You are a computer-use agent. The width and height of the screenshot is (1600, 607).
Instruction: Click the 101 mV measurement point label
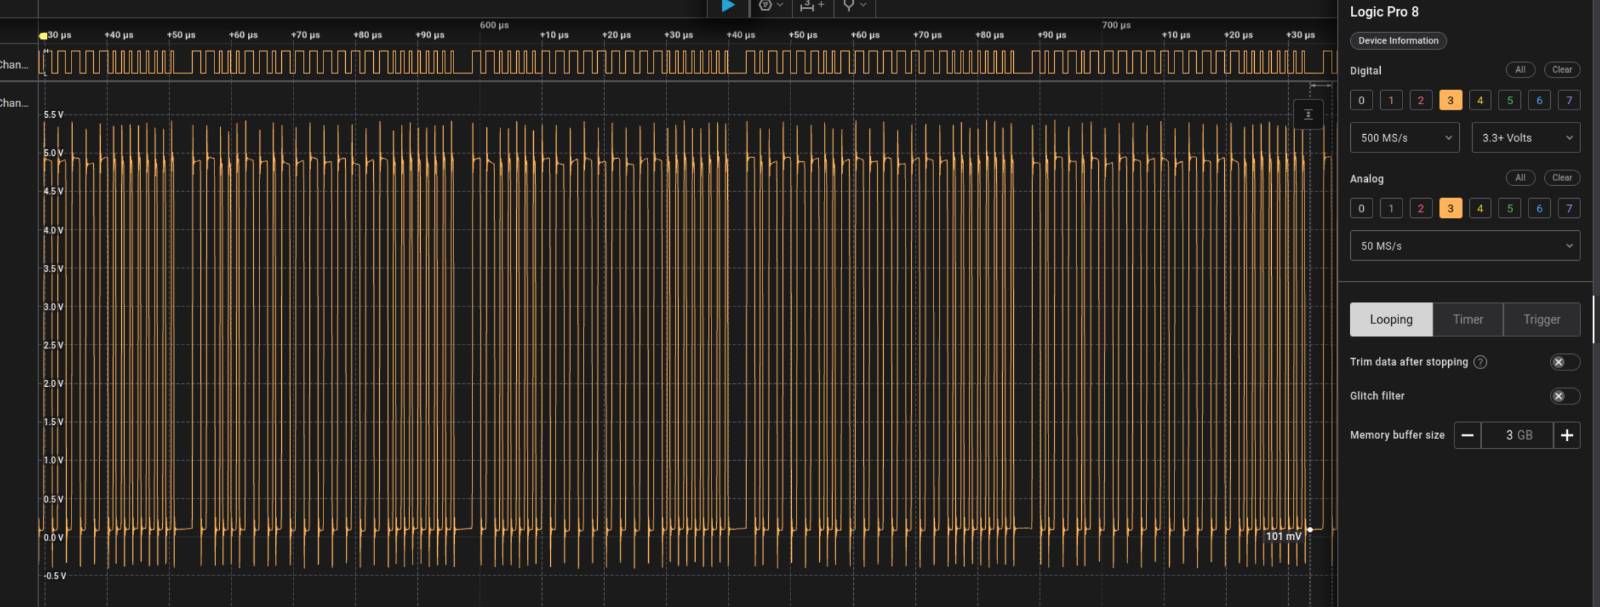pyautogui.click(x=1283, y=537)
